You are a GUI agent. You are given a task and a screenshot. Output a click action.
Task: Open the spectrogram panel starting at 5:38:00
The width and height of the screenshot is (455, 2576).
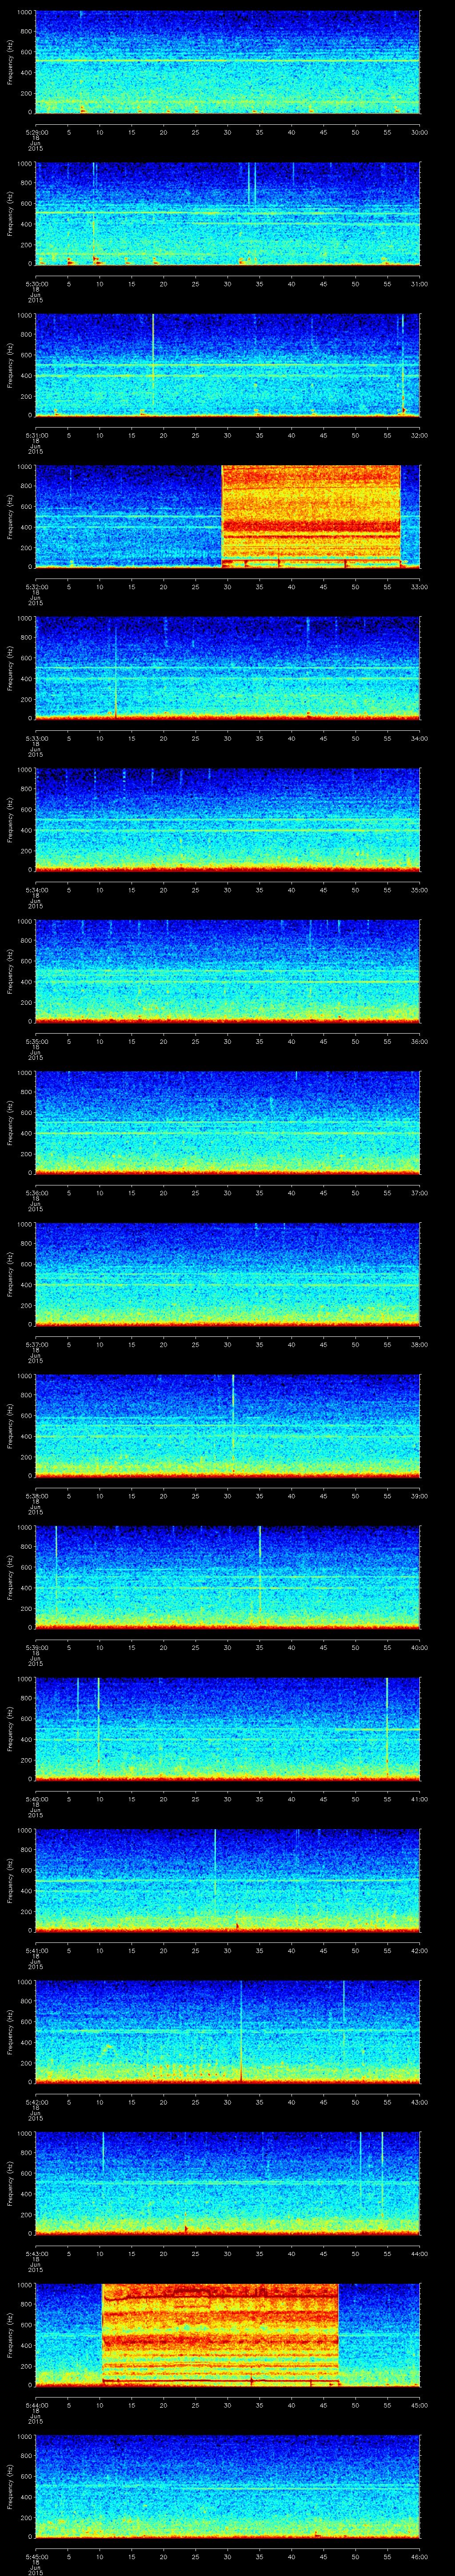click(227, 1426)
